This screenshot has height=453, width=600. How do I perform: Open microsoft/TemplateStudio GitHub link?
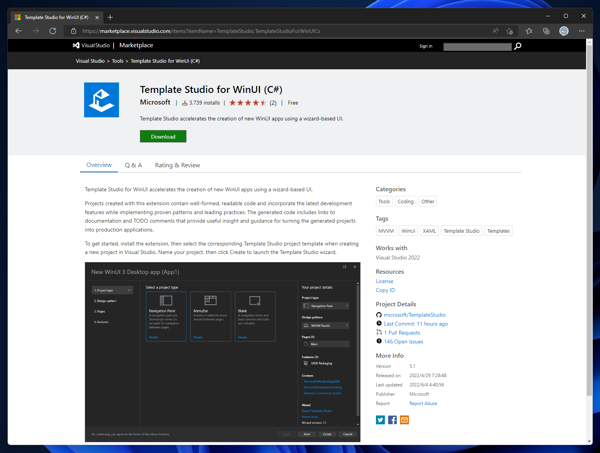415,315
